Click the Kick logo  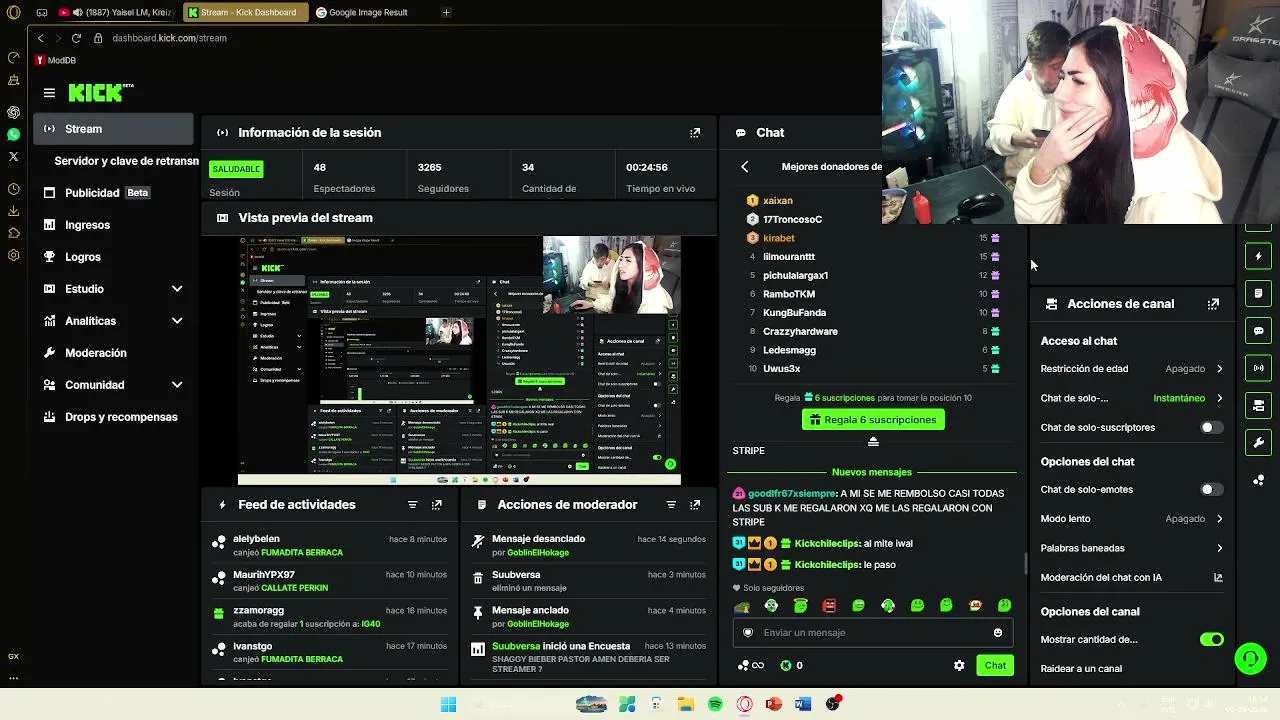click(x=101, y=92)
